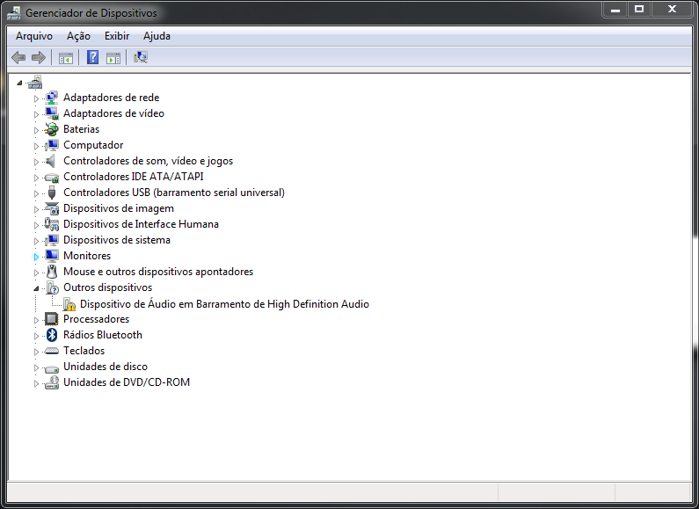Click the Baterias category icon
699x509 pixels.
pyautogui.click(x=52, y=129)
